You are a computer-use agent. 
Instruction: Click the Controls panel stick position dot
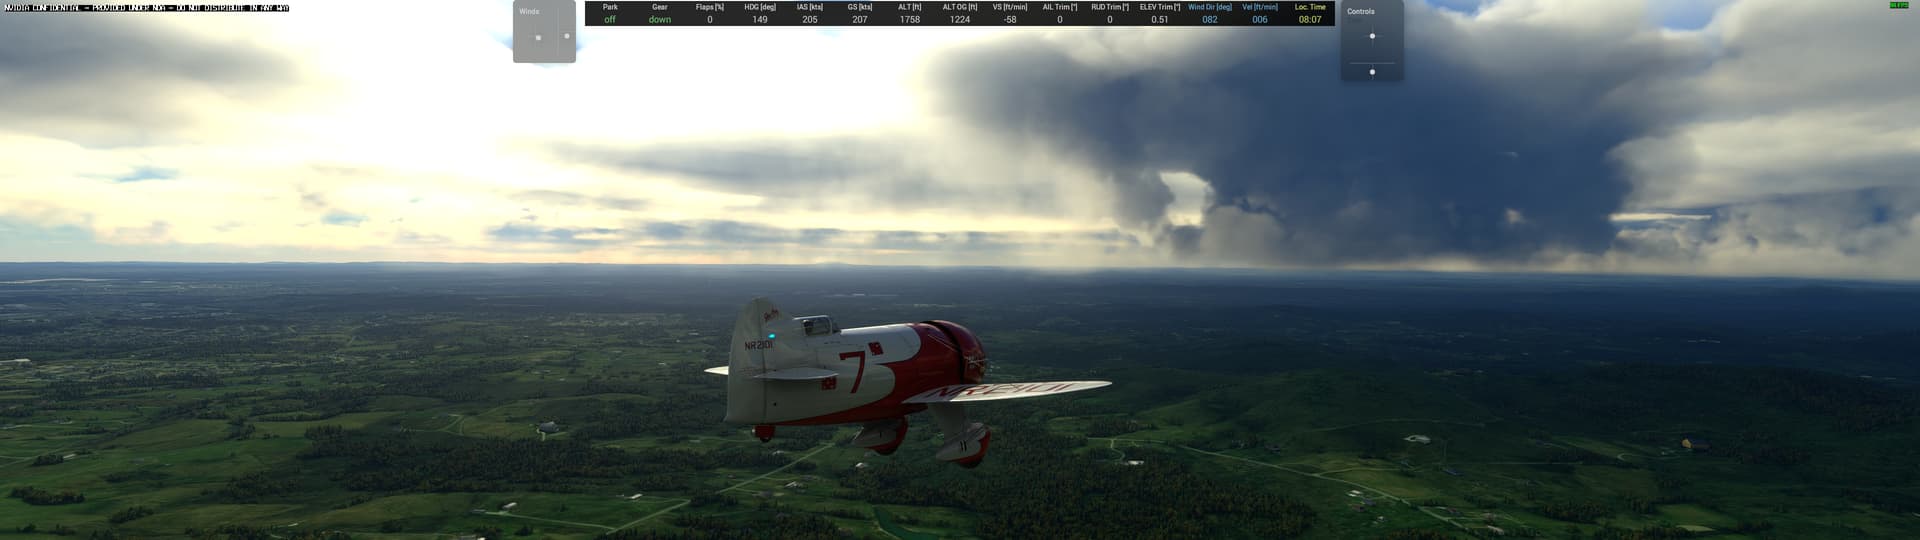[1372, 36]
